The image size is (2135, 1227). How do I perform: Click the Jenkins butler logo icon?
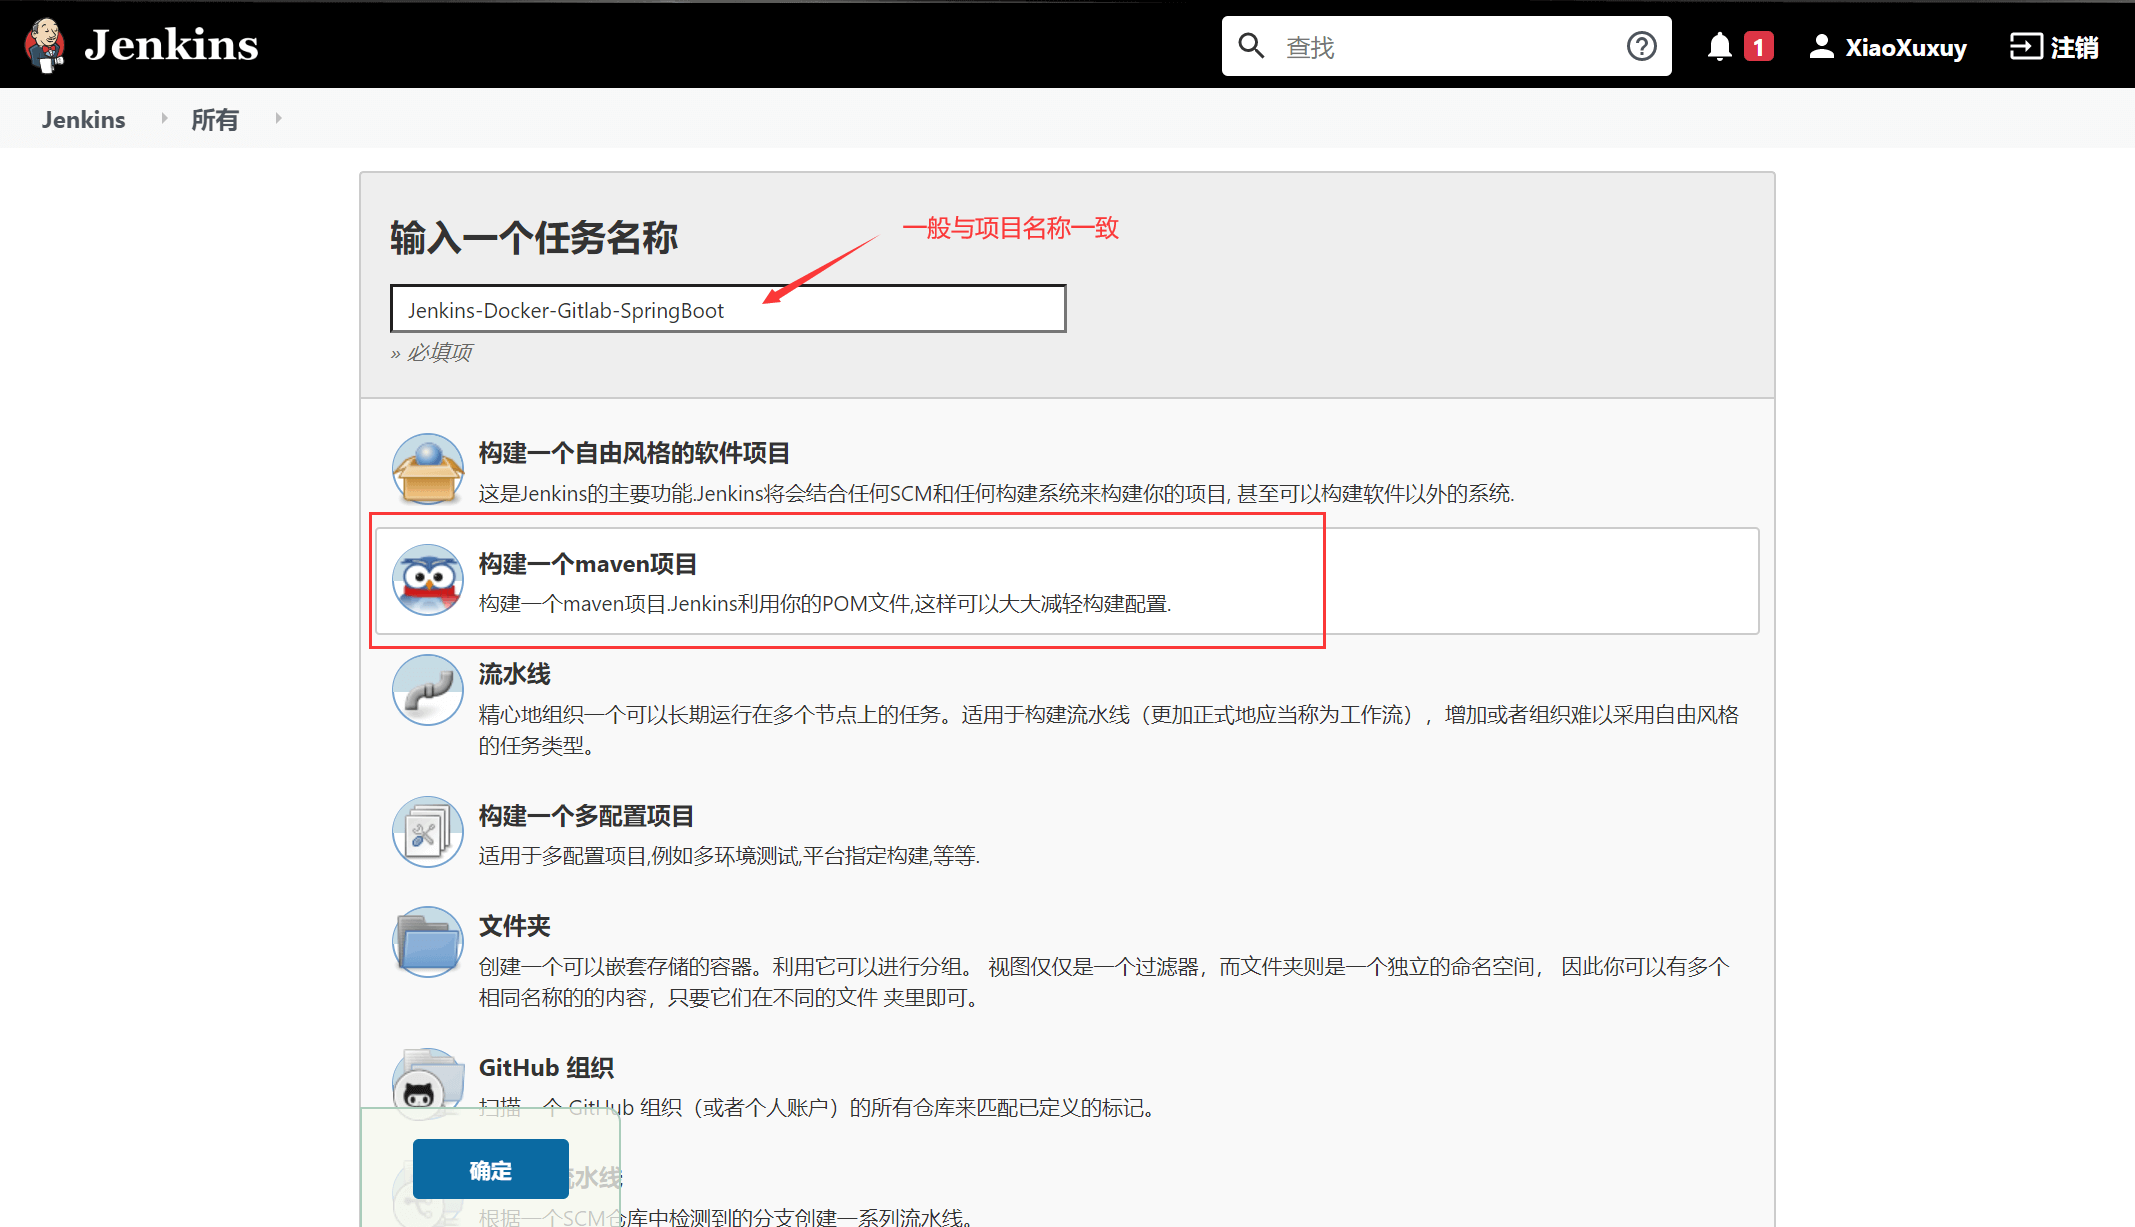point(45,45)
